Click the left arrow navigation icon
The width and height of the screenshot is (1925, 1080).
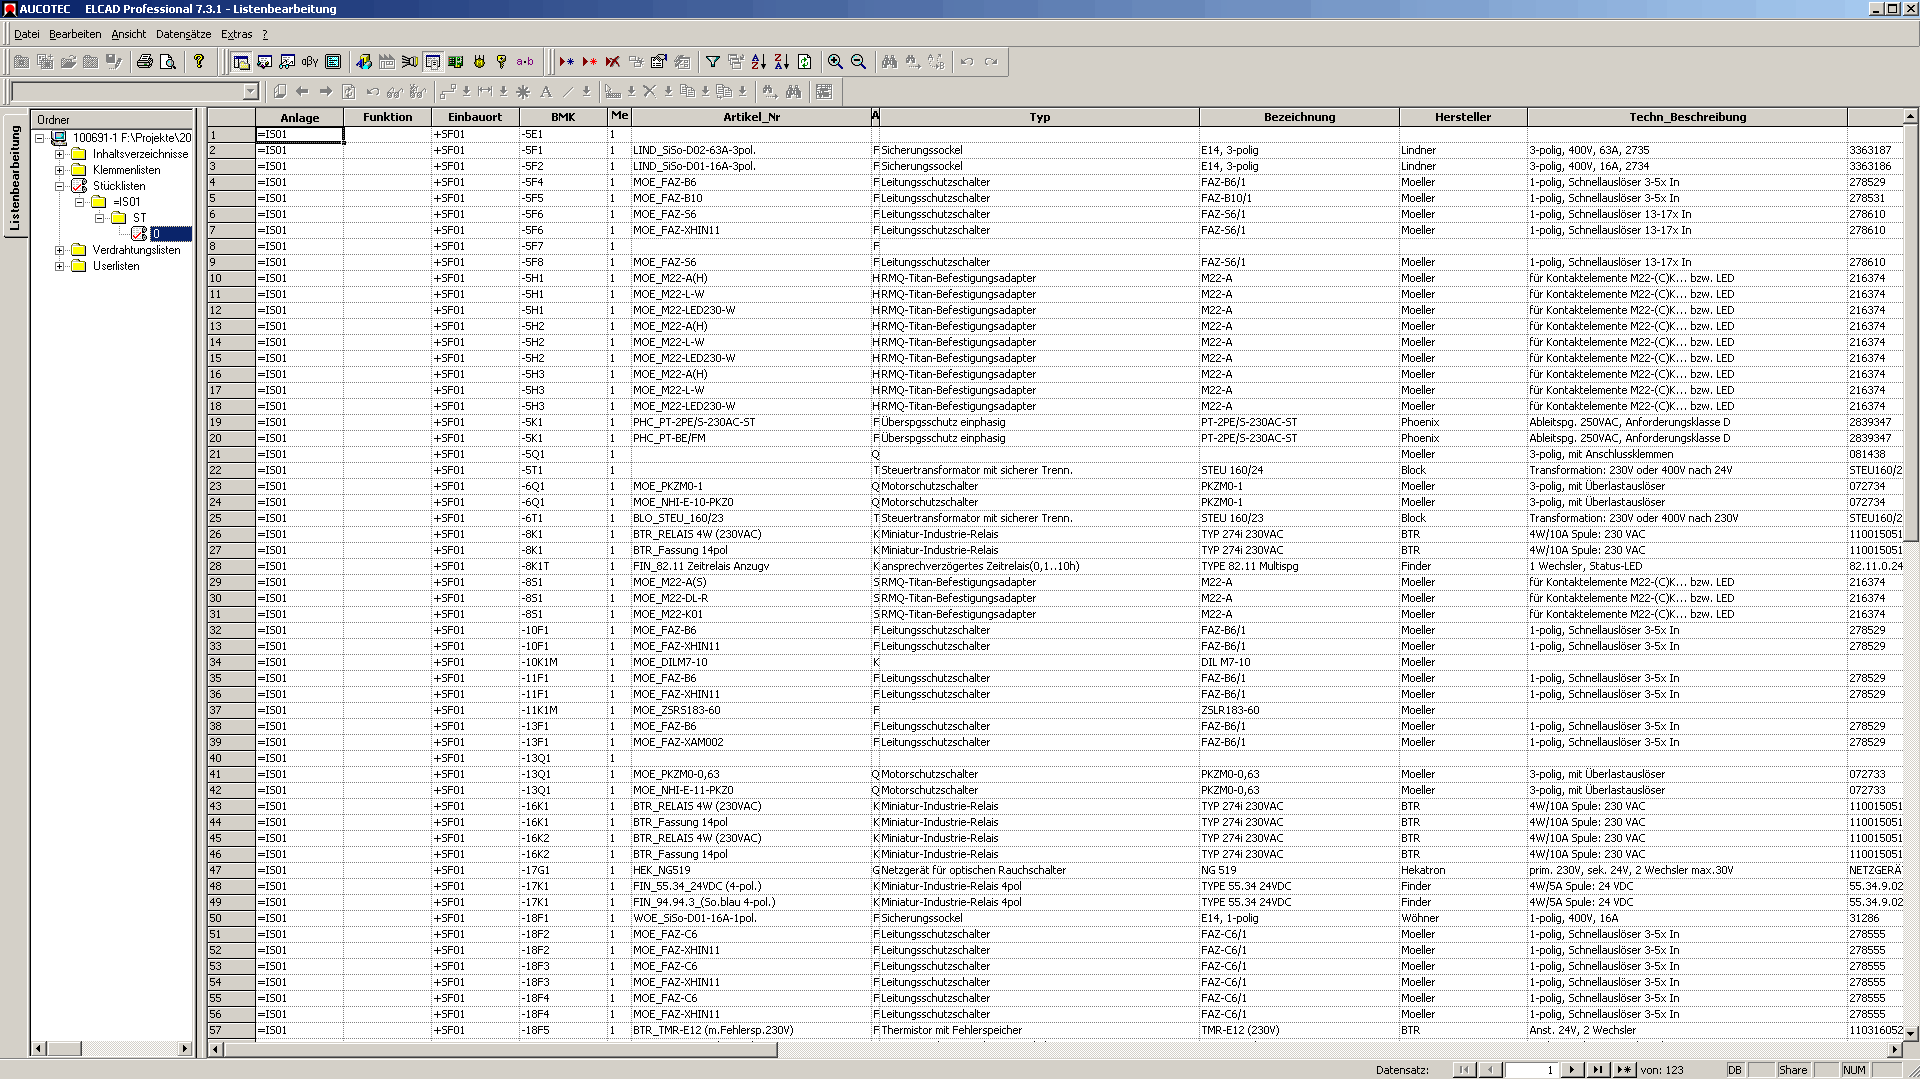point(302,92)
